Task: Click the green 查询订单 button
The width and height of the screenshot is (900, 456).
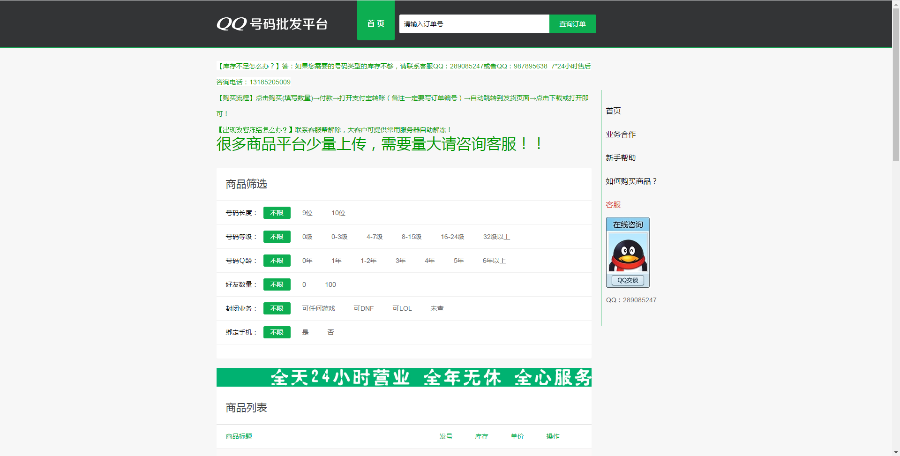Action: [572, 24]
